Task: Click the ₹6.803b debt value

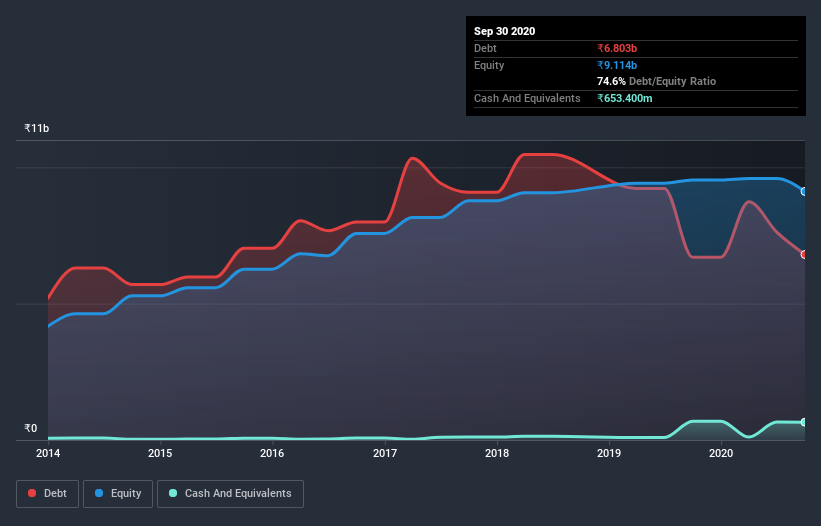Action: (x=617, y=48)
